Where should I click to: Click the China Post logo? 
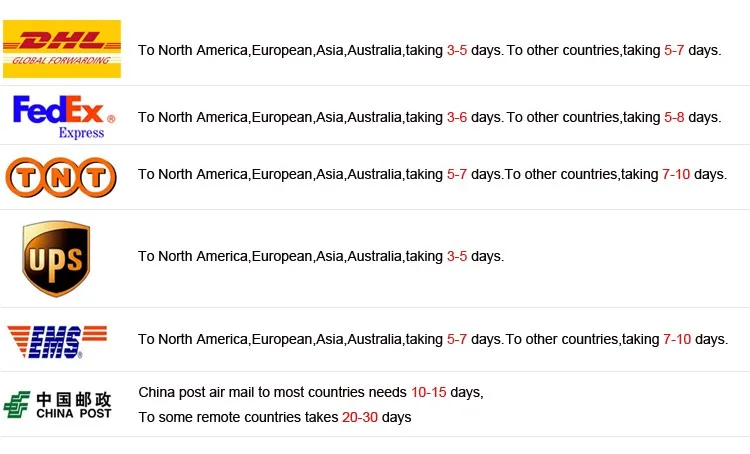[x=58, y=404]
